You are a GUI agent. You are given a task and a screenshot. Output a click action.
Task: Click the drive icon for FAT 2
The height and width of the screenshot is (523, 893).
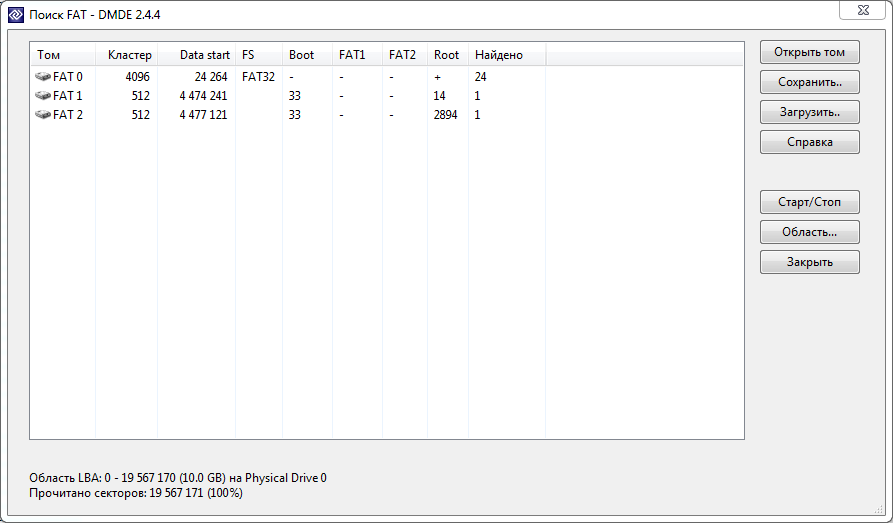[43, 115]
